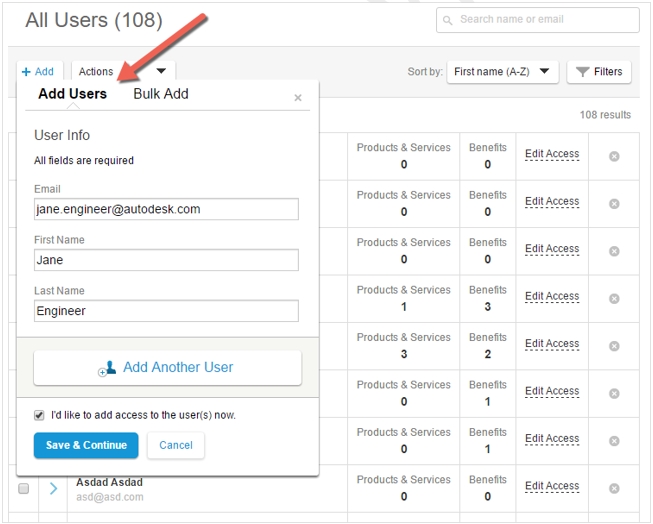Expand the Asdad Asdad user row
The height and width of the screenshot is (524, 653).
tap(53, 489)
